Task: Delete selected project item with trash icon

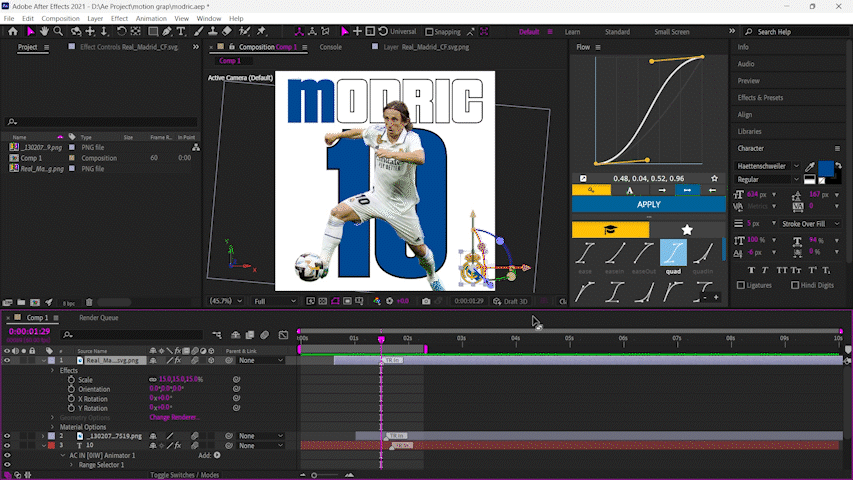Action: (x=89, y=303)
